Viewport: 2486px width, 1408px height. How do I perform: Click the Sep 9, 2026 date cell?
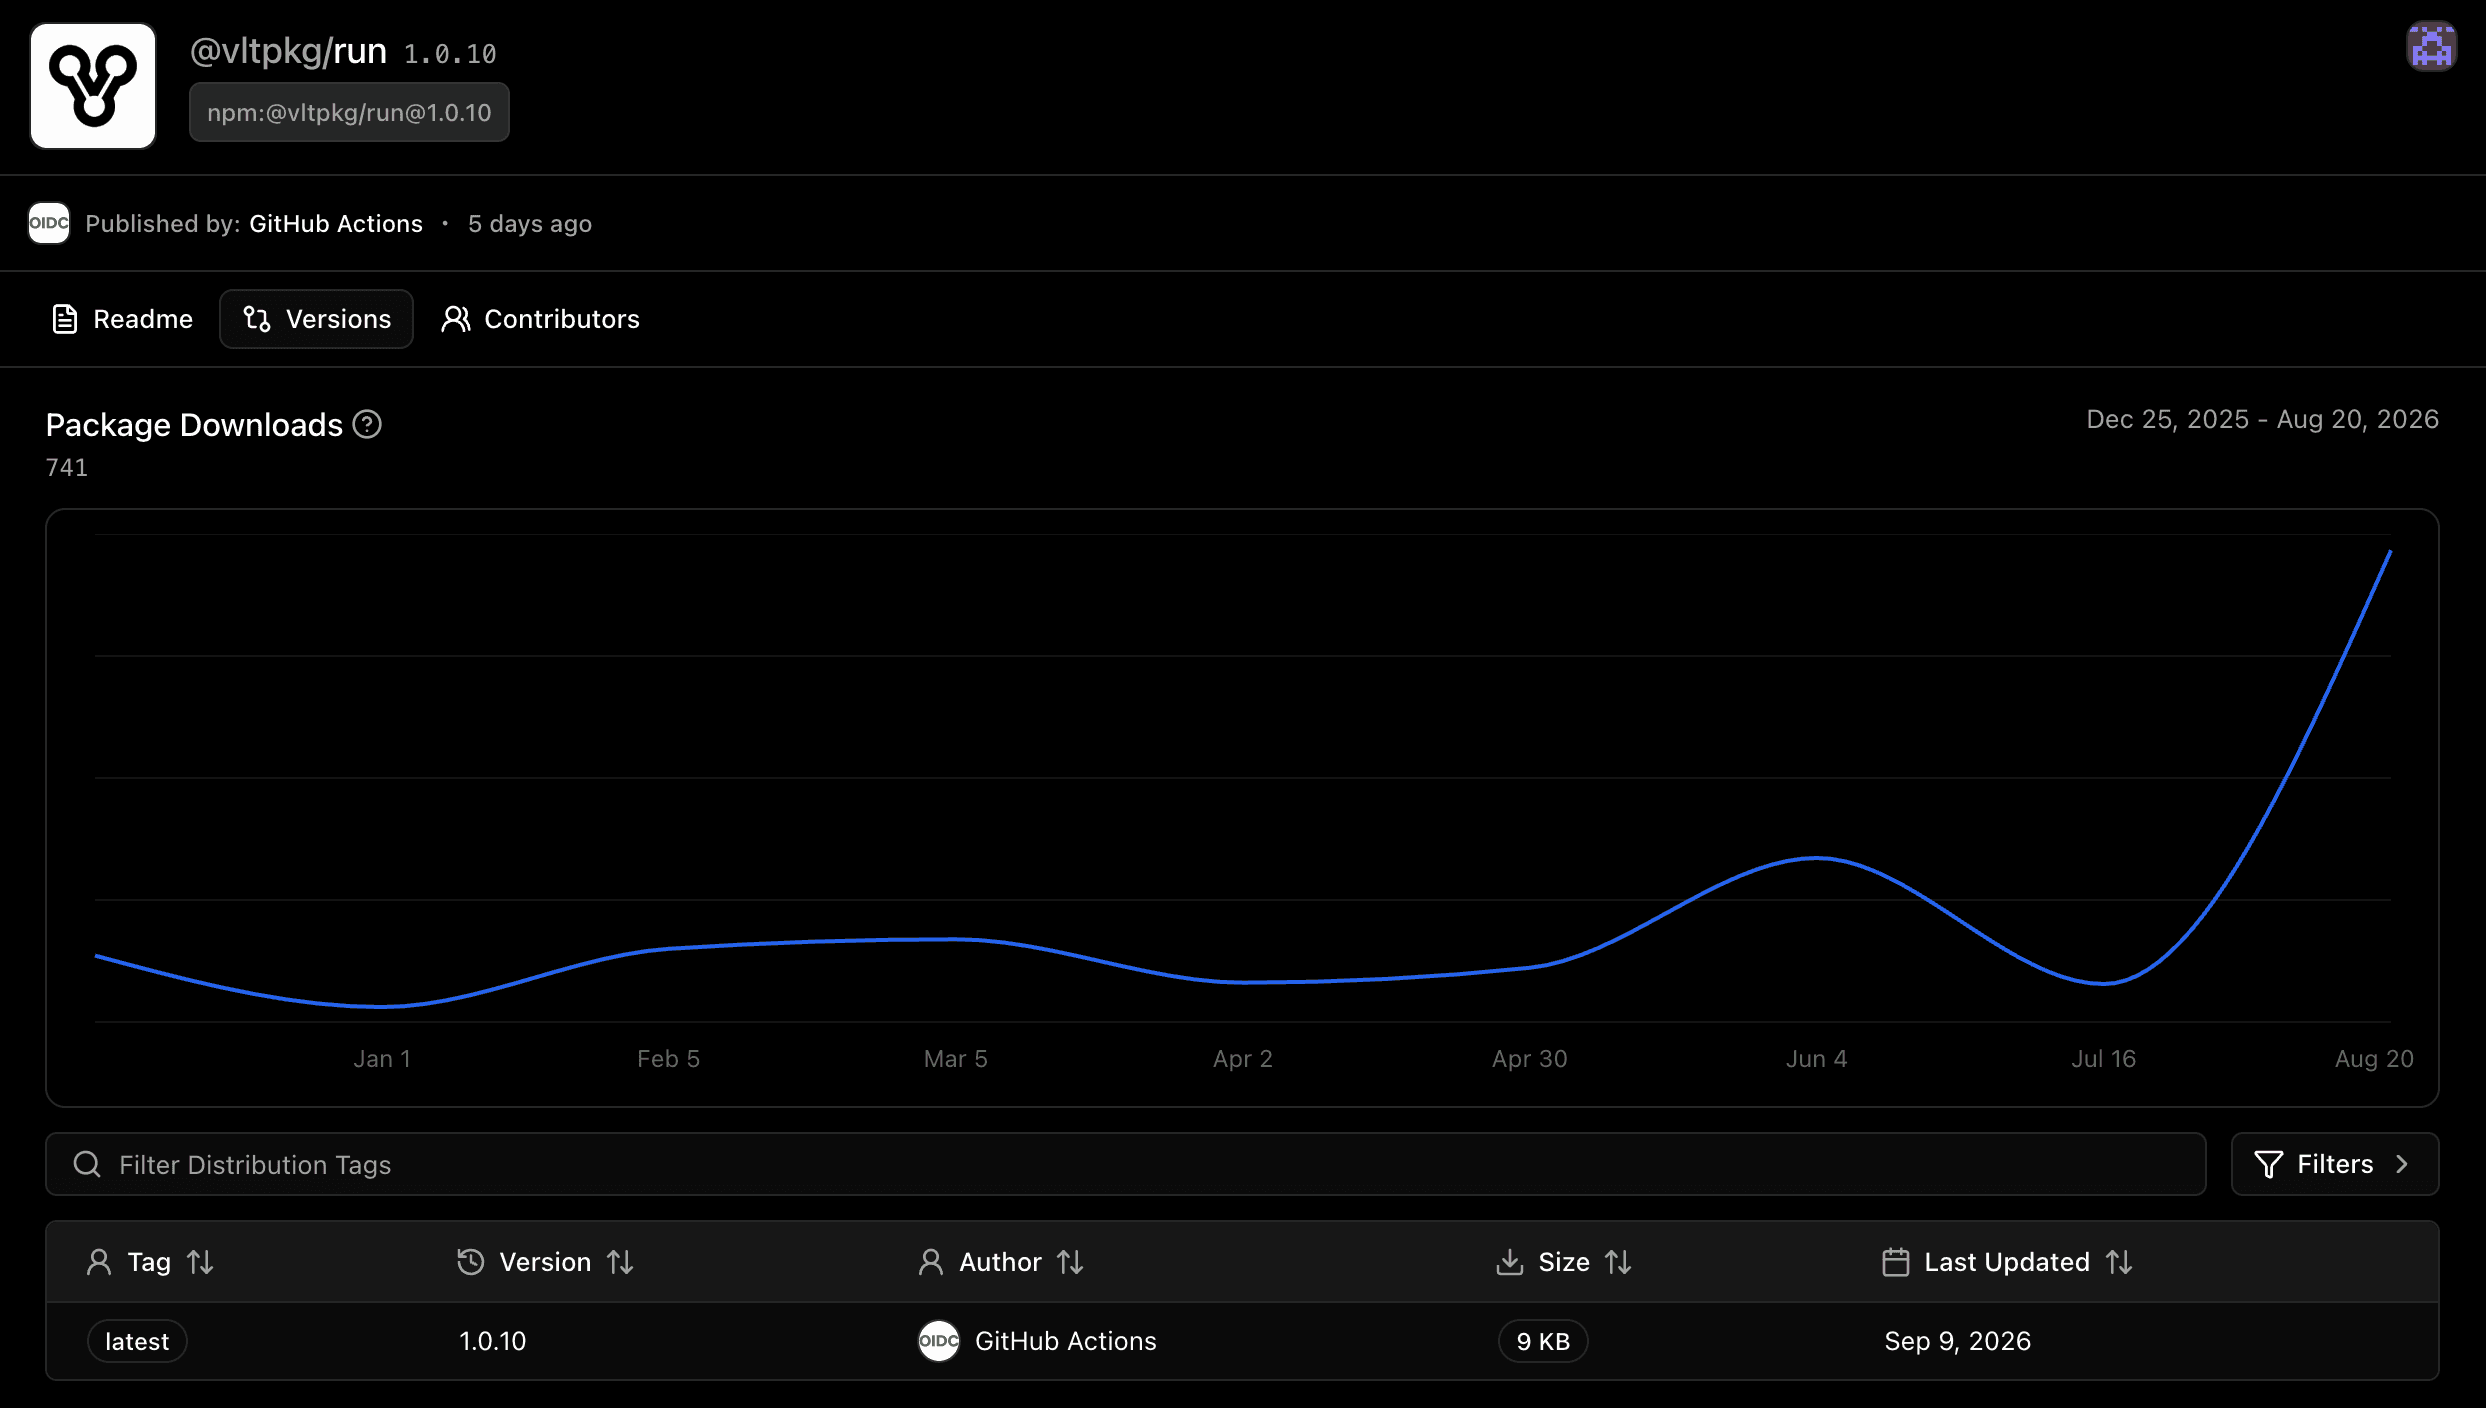click(1957, 1341)
